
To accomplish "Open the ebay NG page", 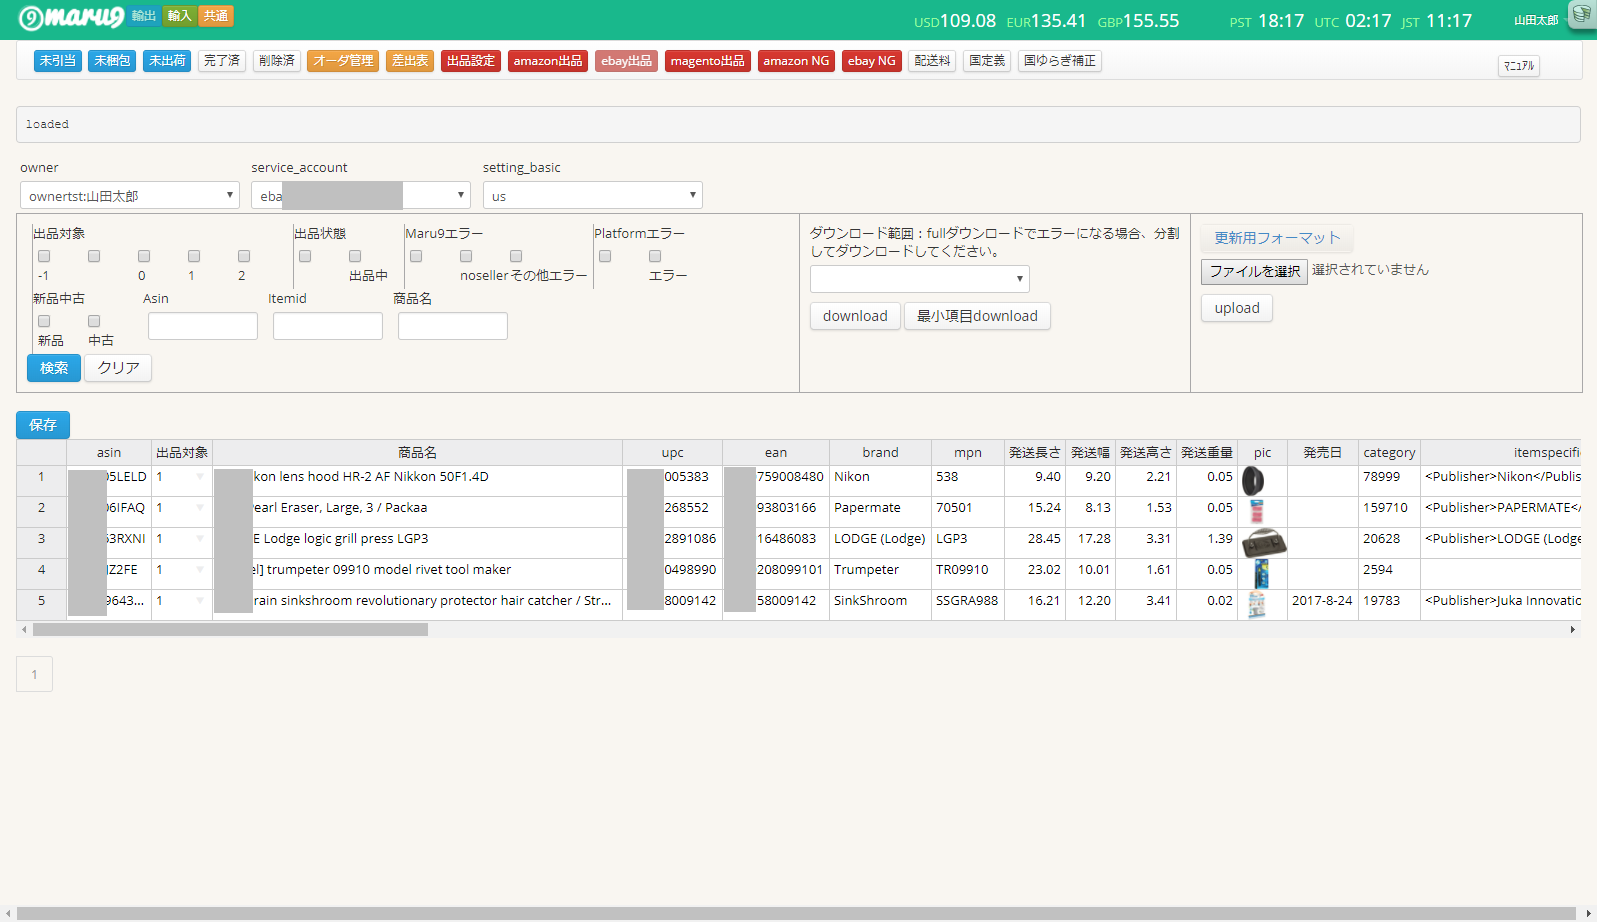I will [872, 61].
